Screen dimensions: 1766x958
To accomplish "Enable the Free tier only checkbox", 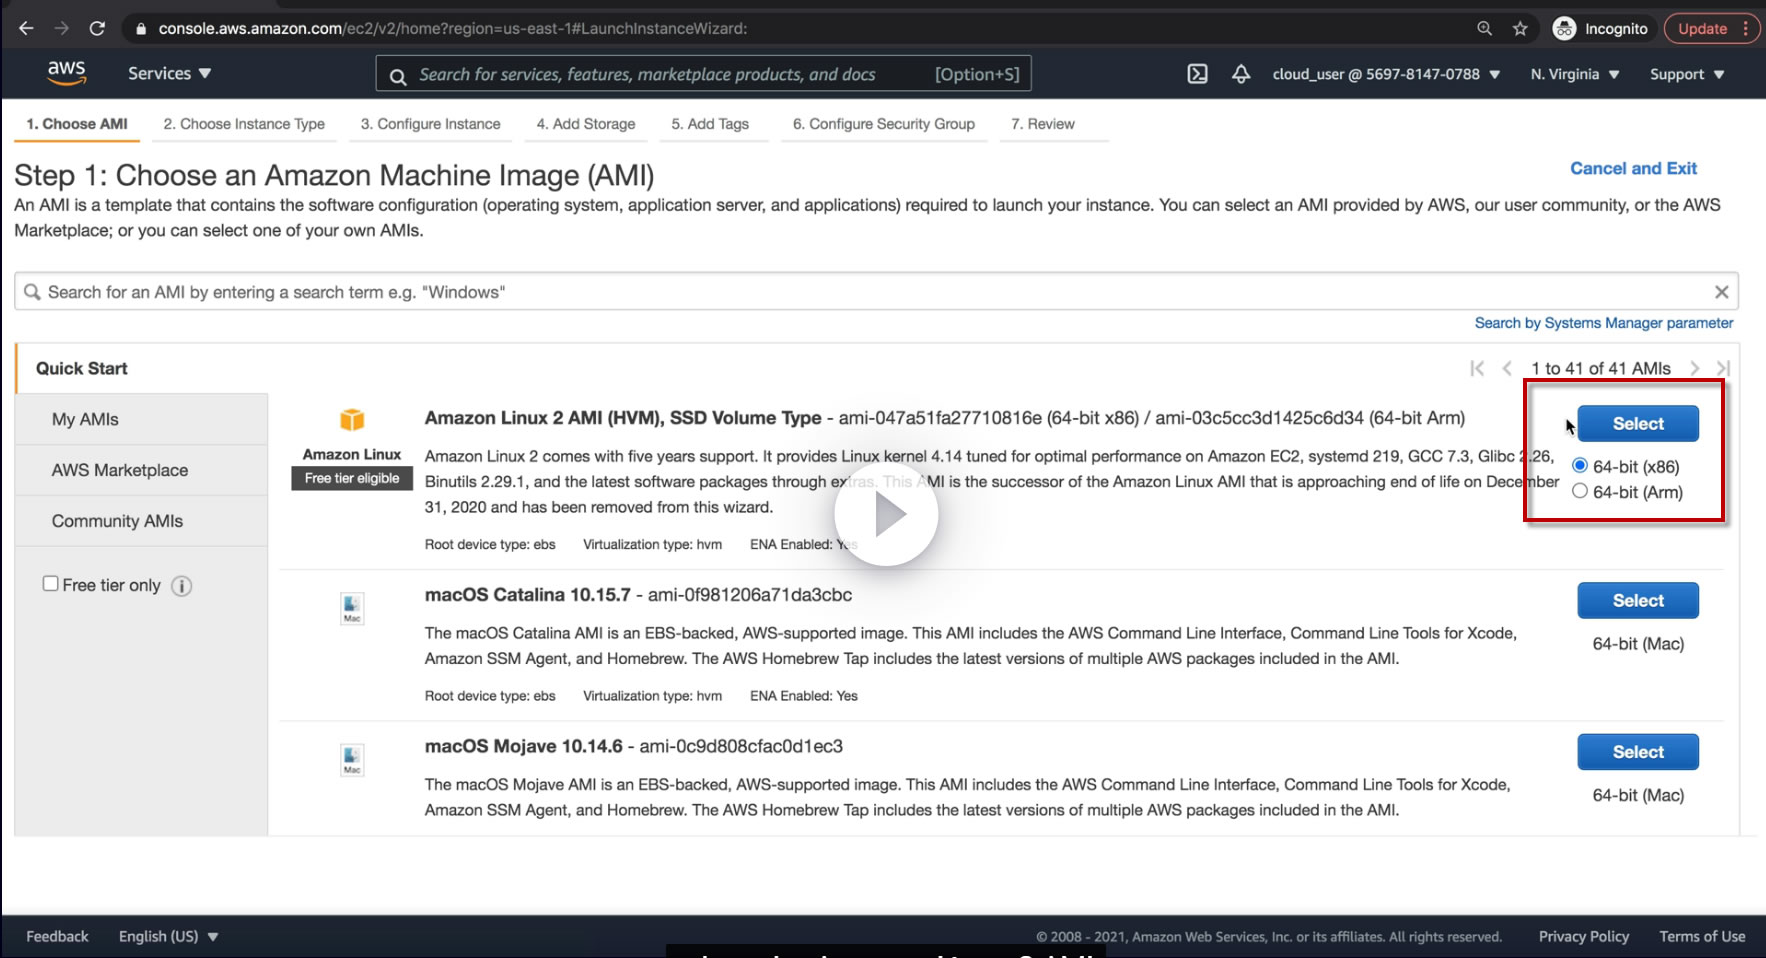I will pyautogui.click(x=50, y=584).
